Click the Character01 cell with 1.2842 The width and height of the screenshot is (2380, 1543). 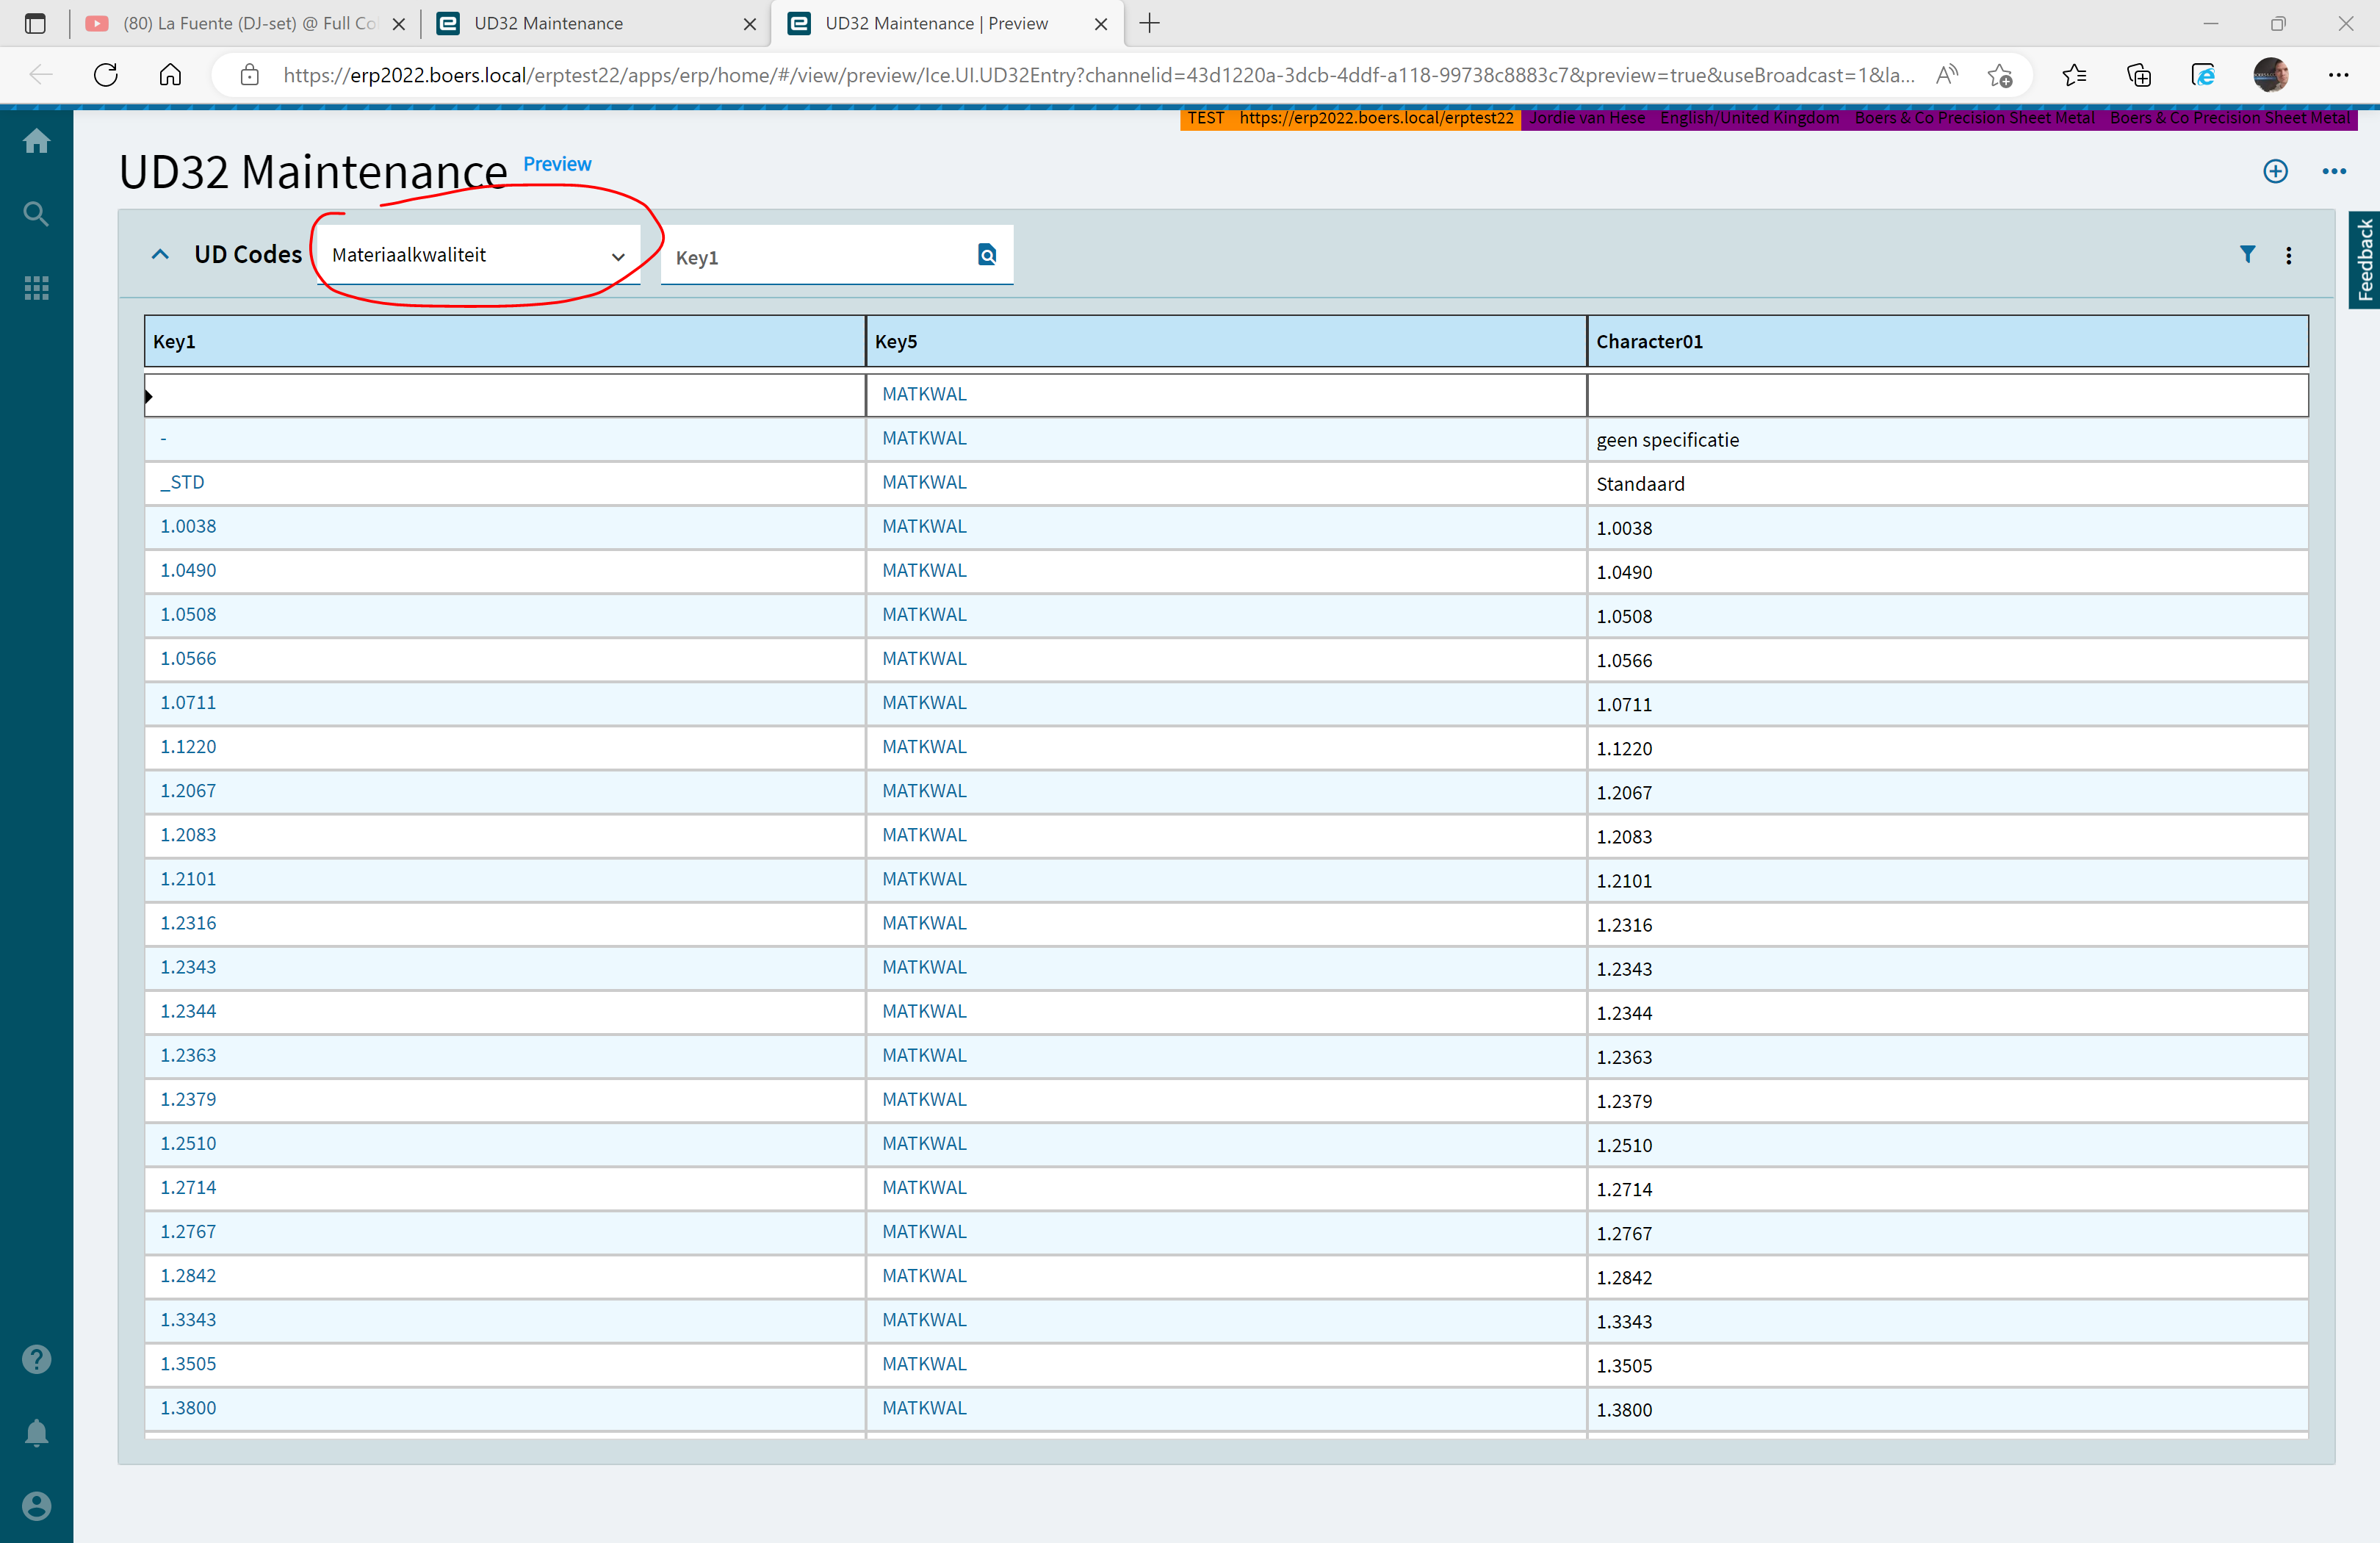coord(1947,1278)
